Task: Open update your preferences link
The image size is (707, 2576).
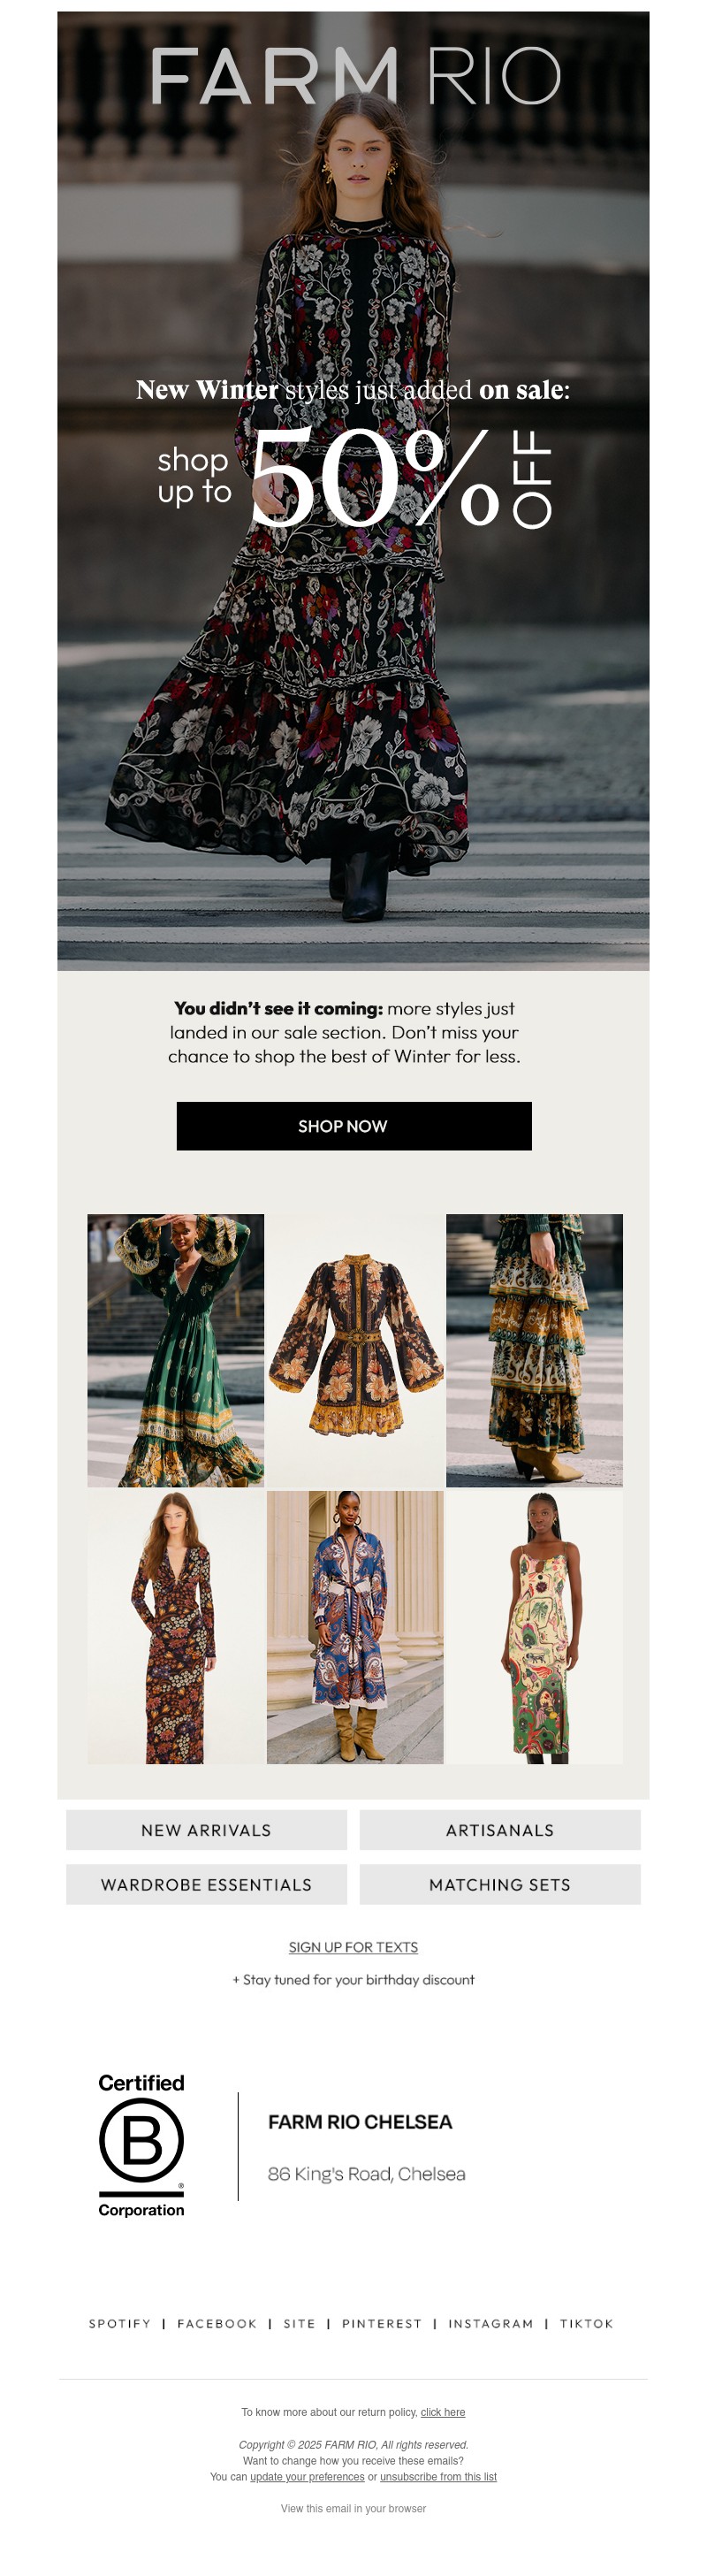Action: 307,2477
